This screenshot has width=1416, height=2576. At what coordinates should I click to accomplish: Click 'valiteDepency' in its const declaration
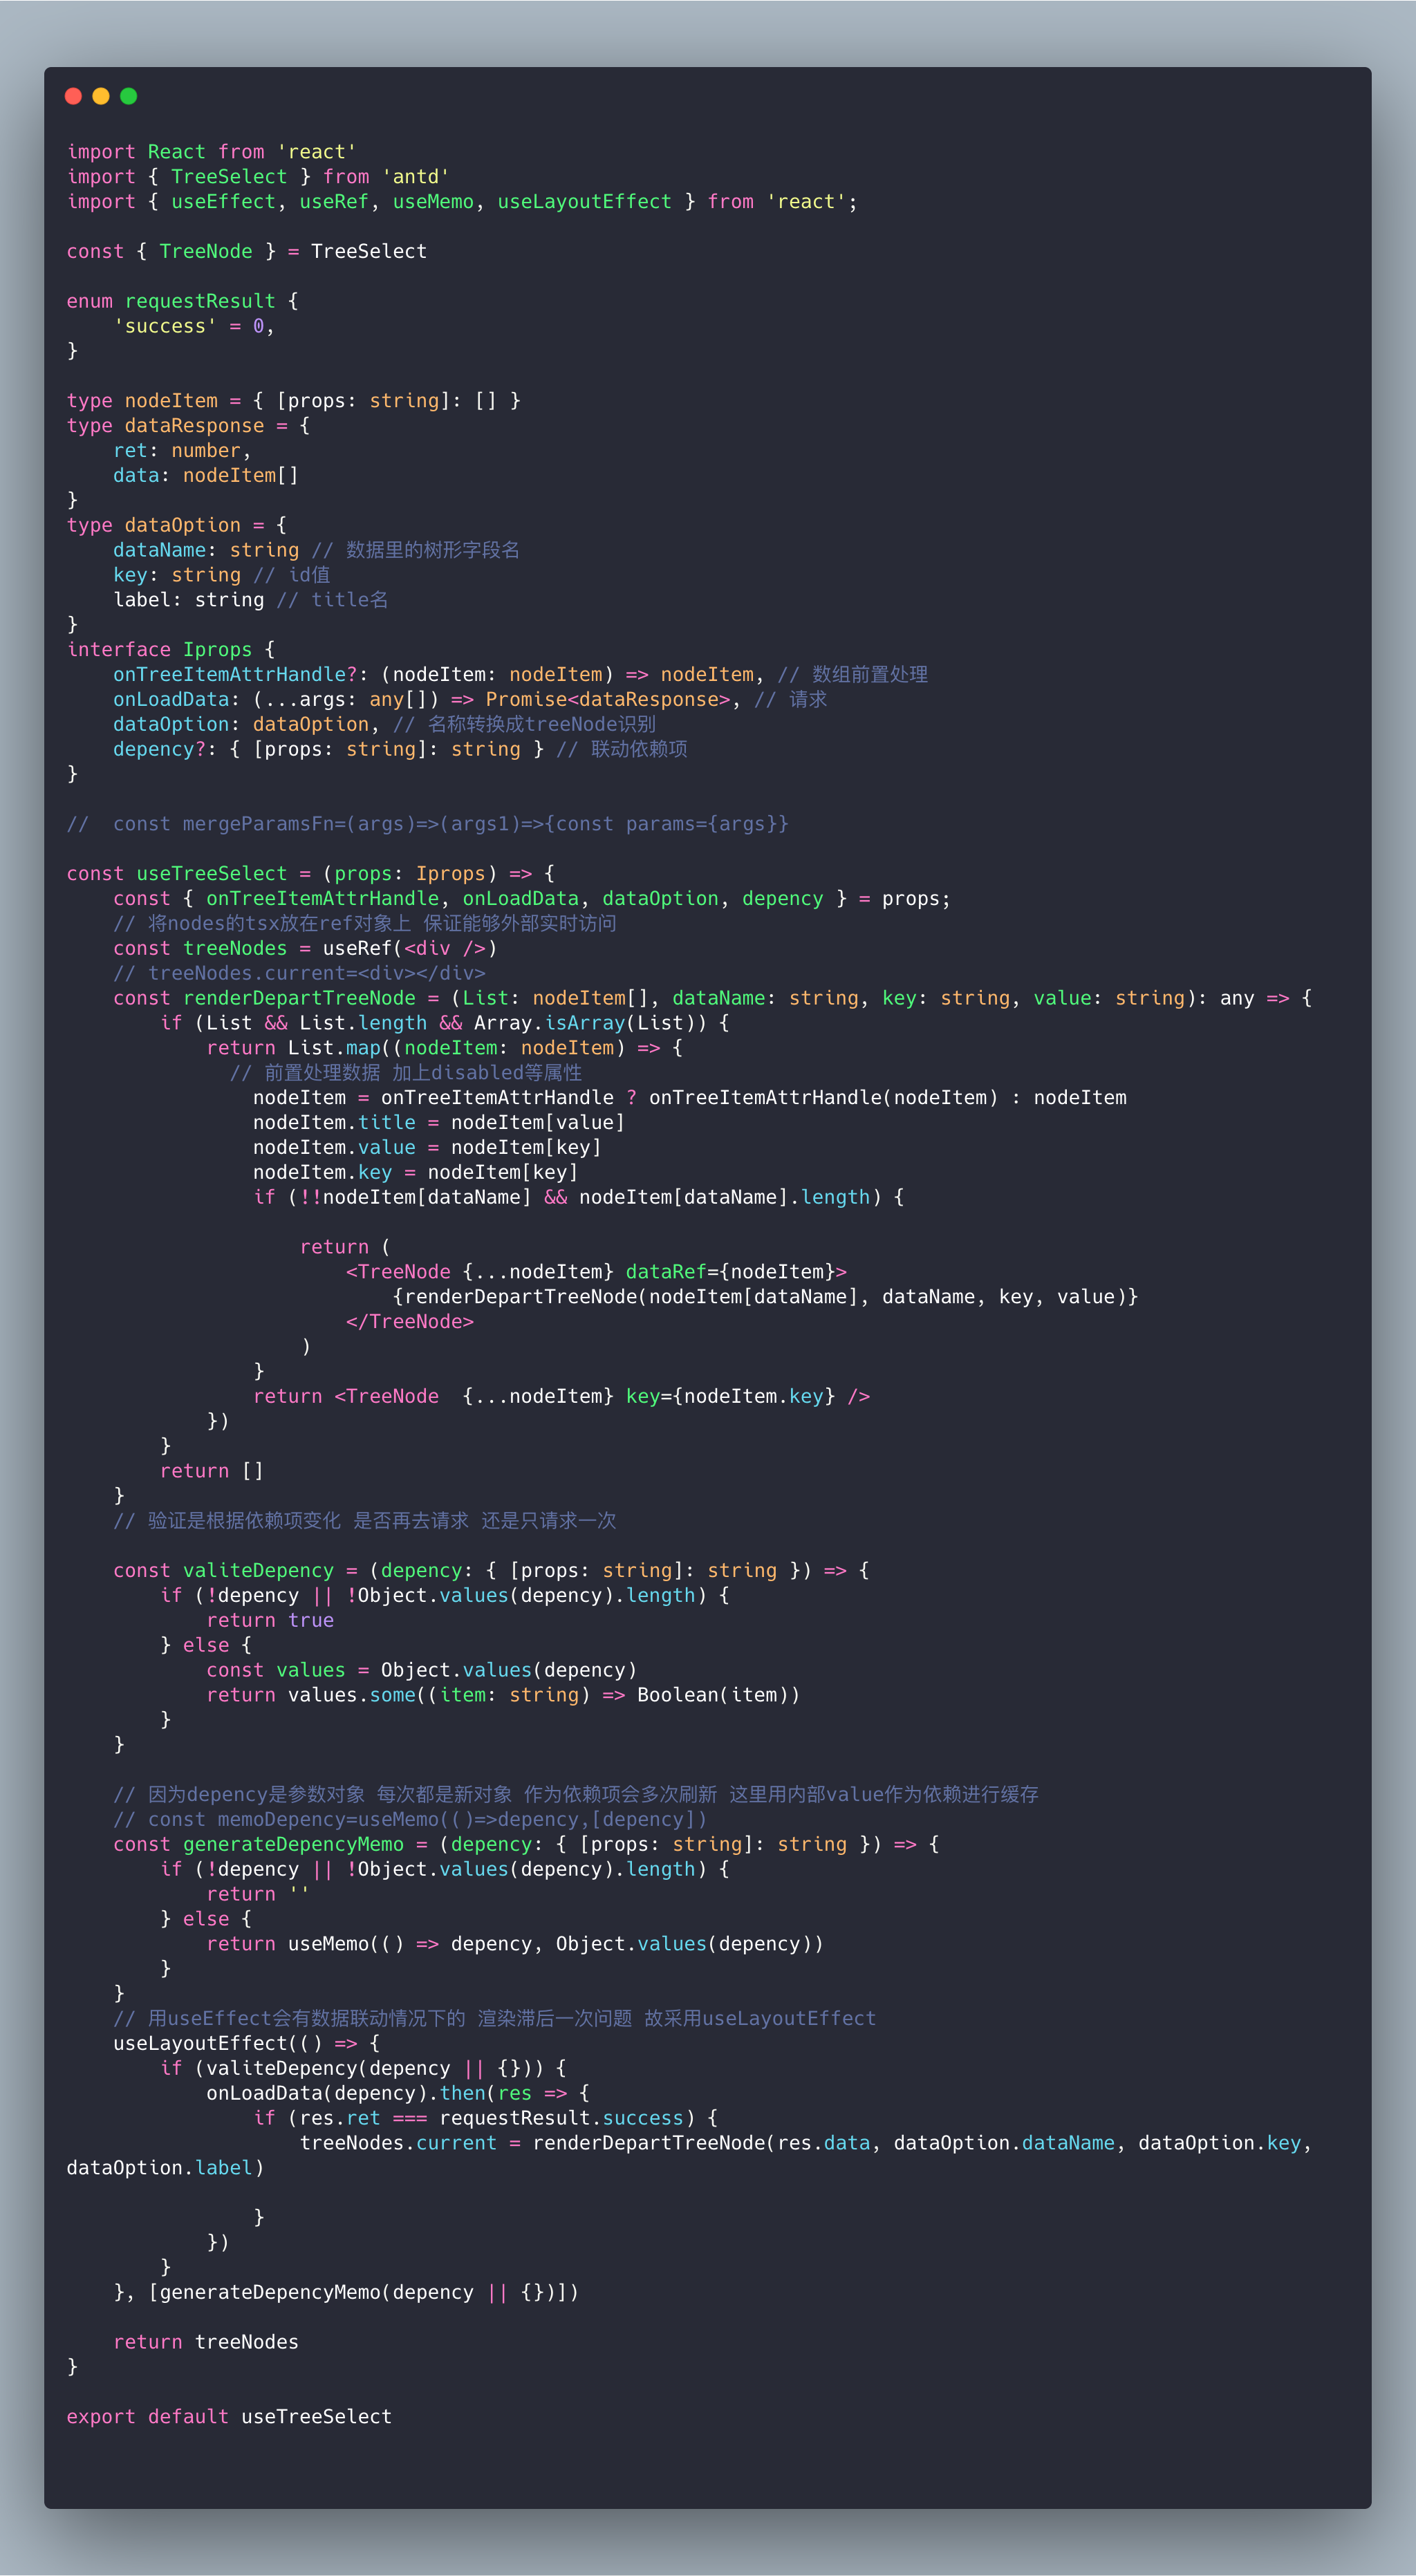click(258, 1571)
